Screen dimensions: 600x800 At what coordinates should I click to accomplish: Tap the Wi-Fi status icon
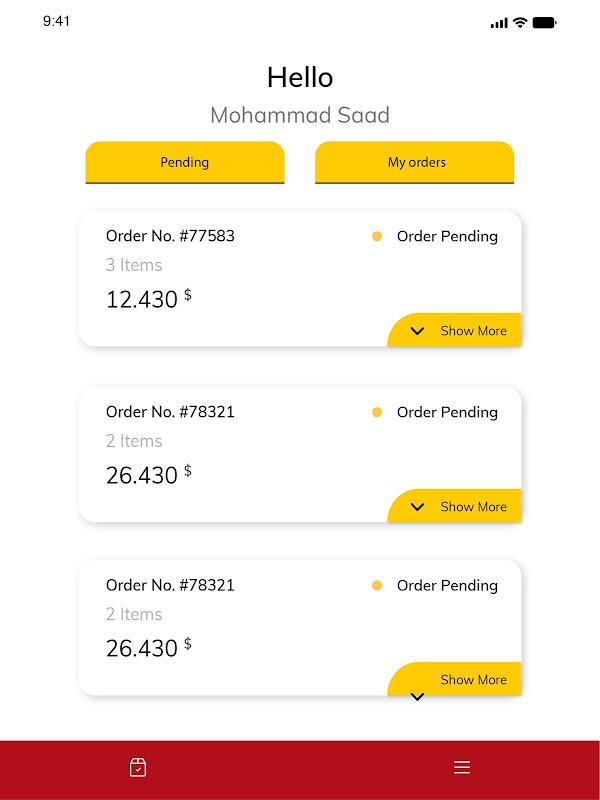coord(520,22)
